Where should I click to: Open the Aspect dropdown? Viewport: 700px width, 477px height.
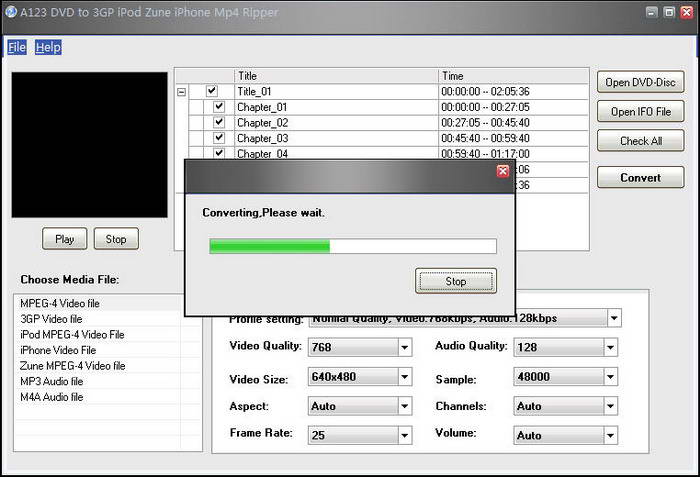pyautogui.click(x=404, y=406)
